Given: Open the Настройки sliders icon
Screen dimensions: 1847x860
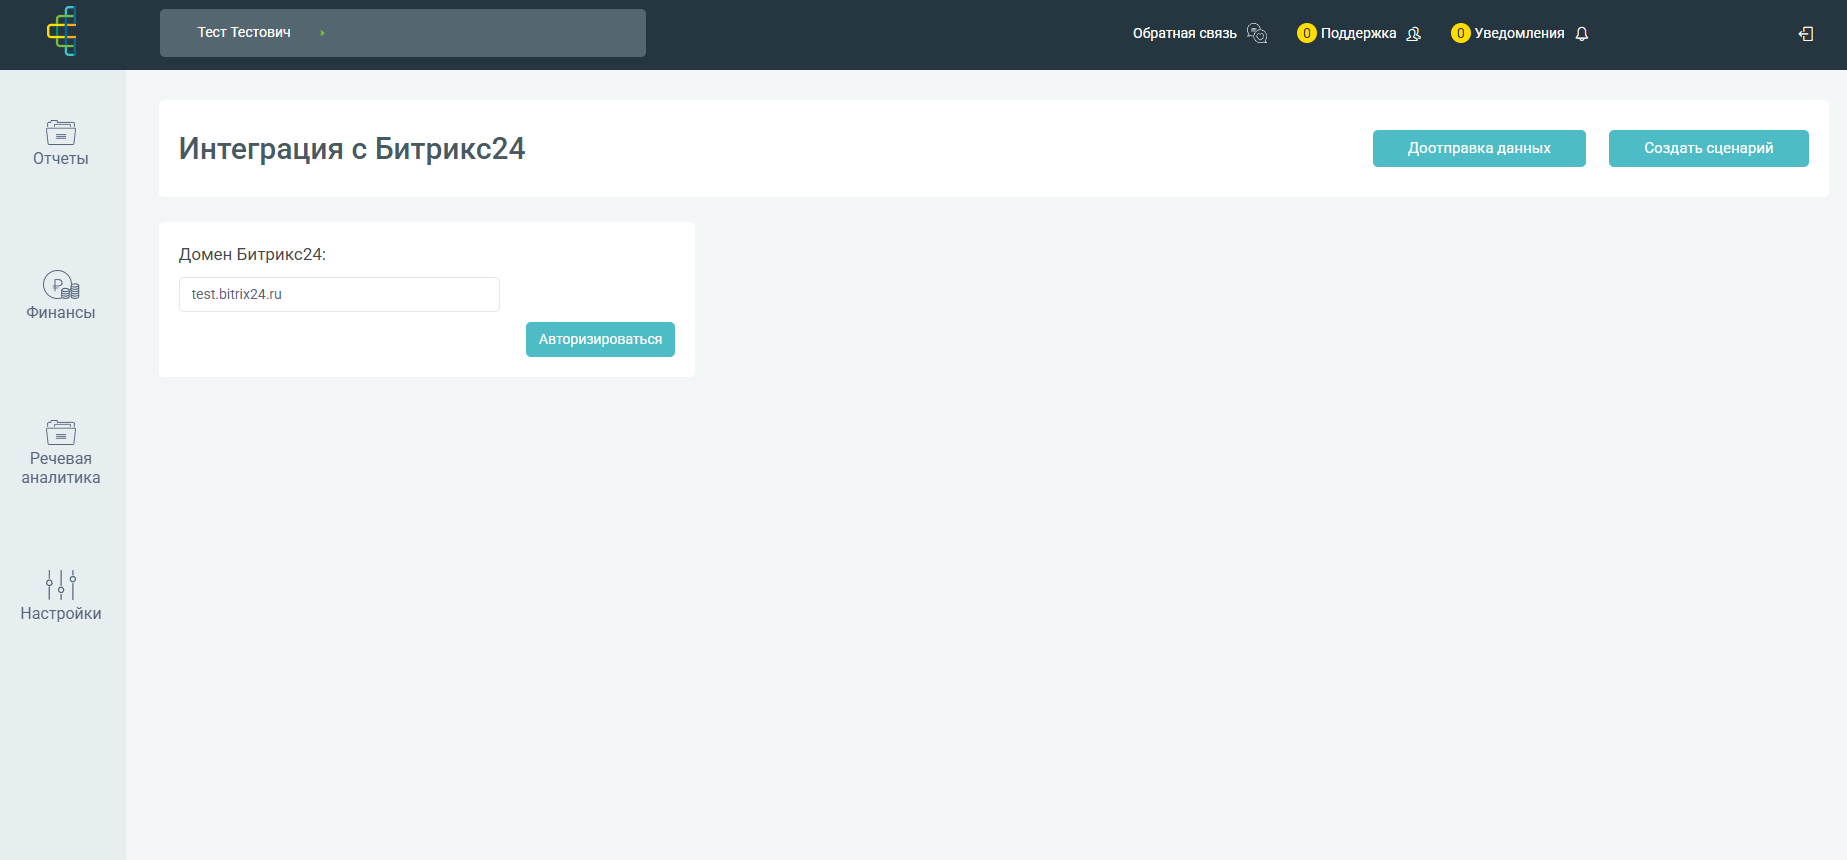Looking at the screenshot, I should click(61, 585).
